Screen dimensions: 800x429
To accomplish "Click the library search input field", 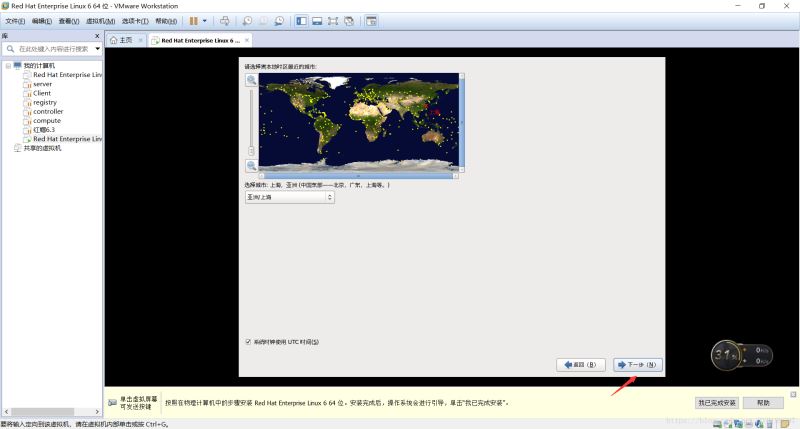I will [50, 48].
